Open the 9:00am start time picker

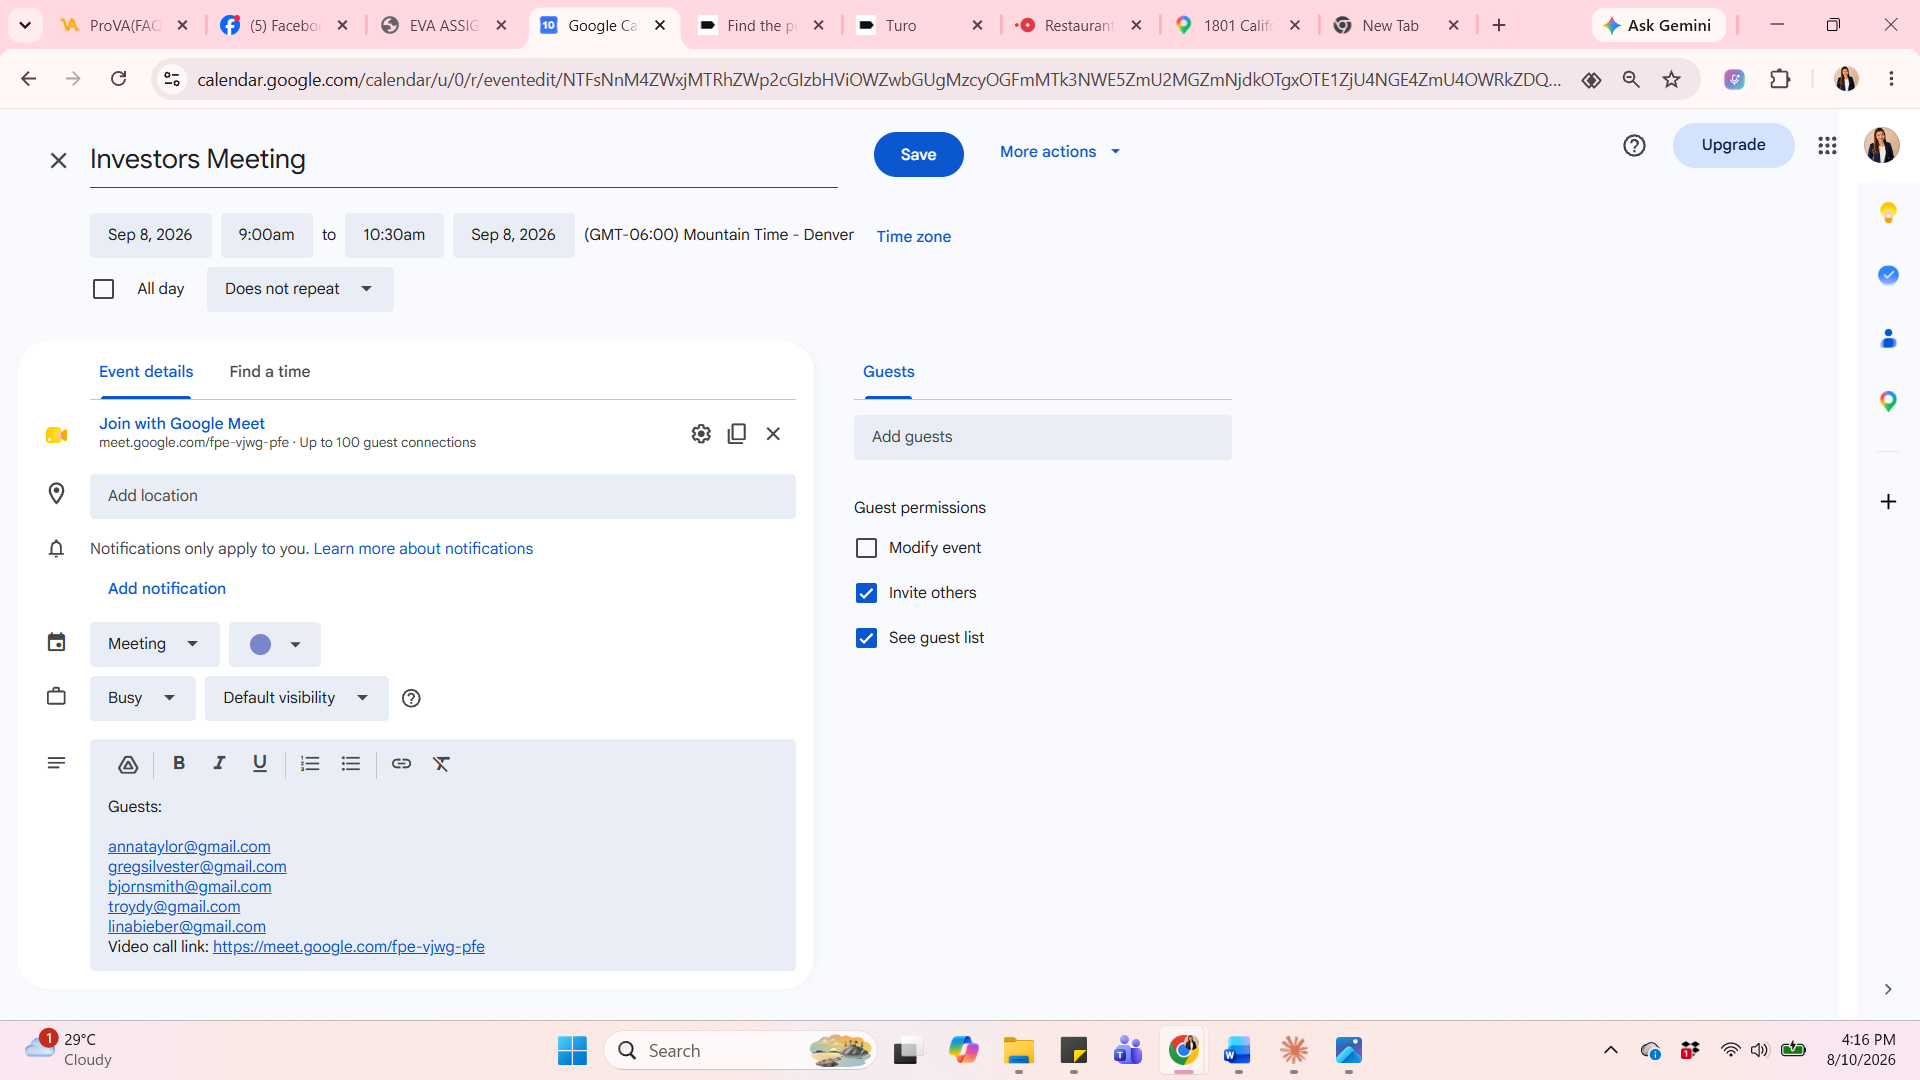(x=266, y=235)
